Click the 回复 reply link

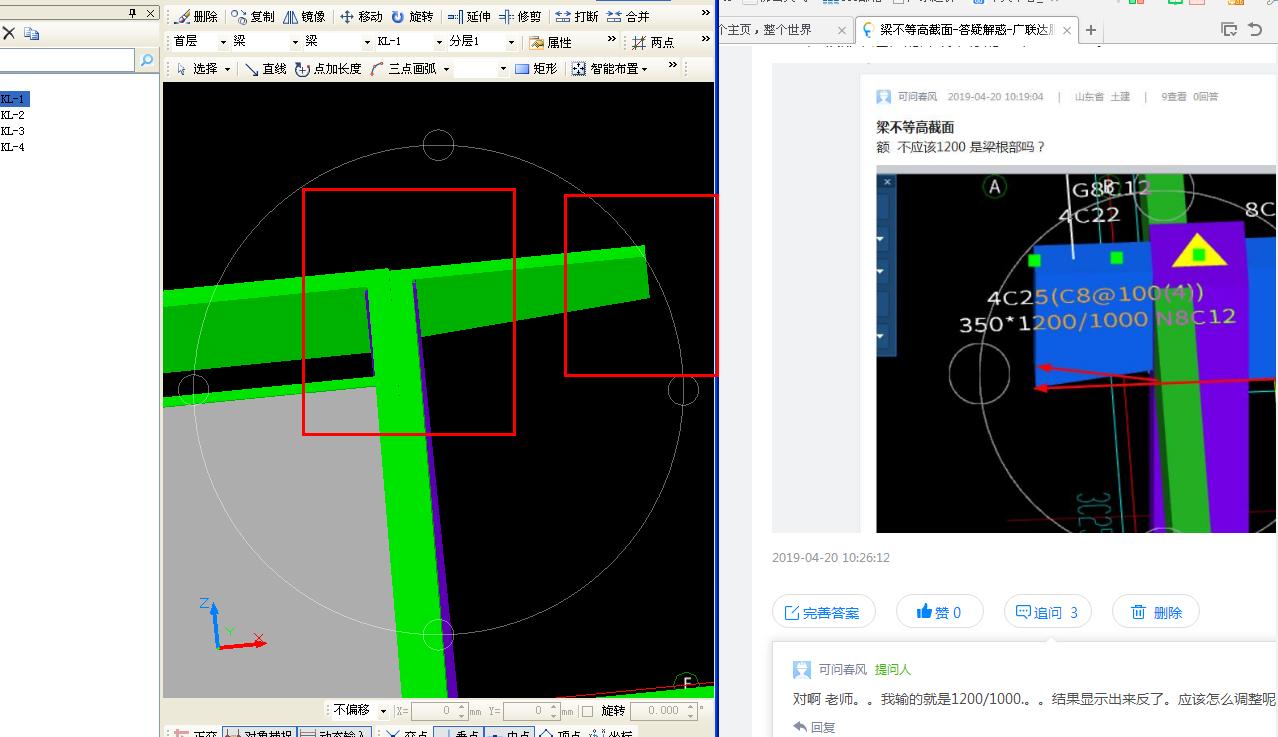coord(814,727)
